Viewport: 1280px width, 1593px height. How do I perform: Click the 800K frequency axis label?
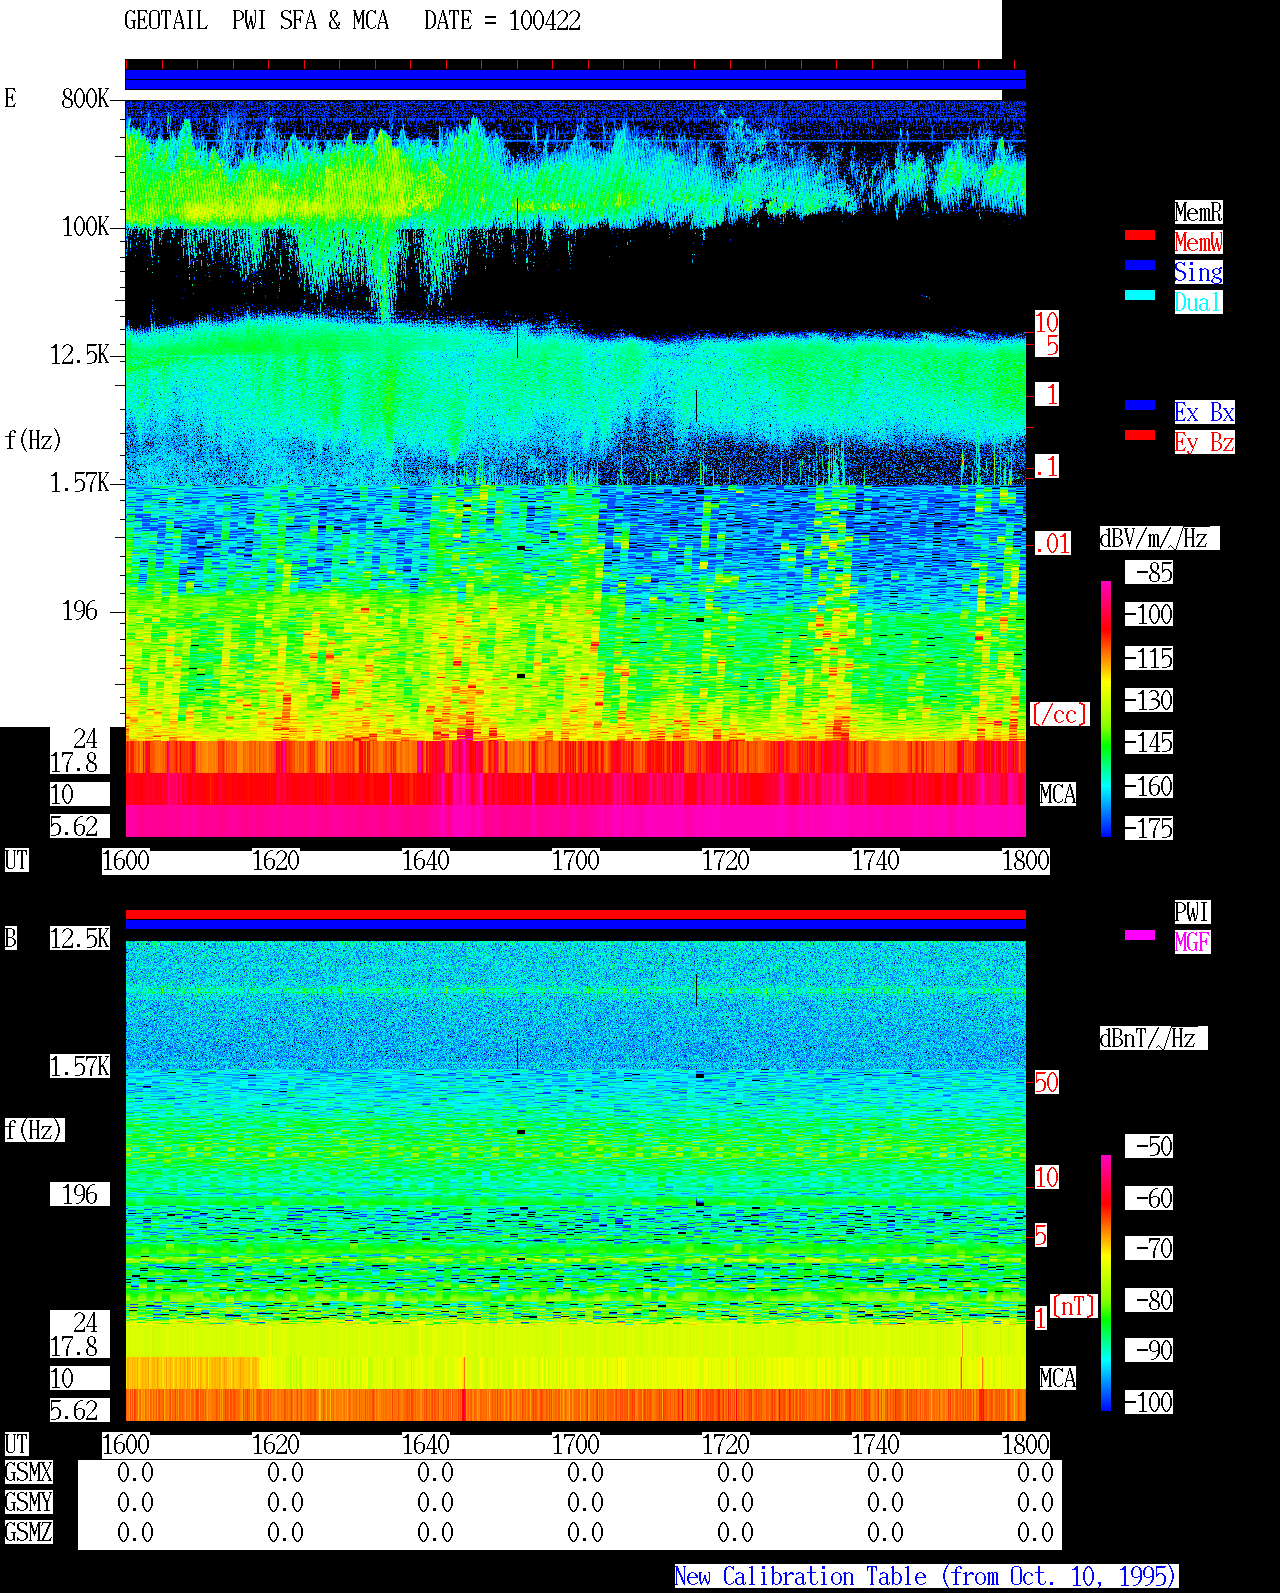click(x=85, y=99)
